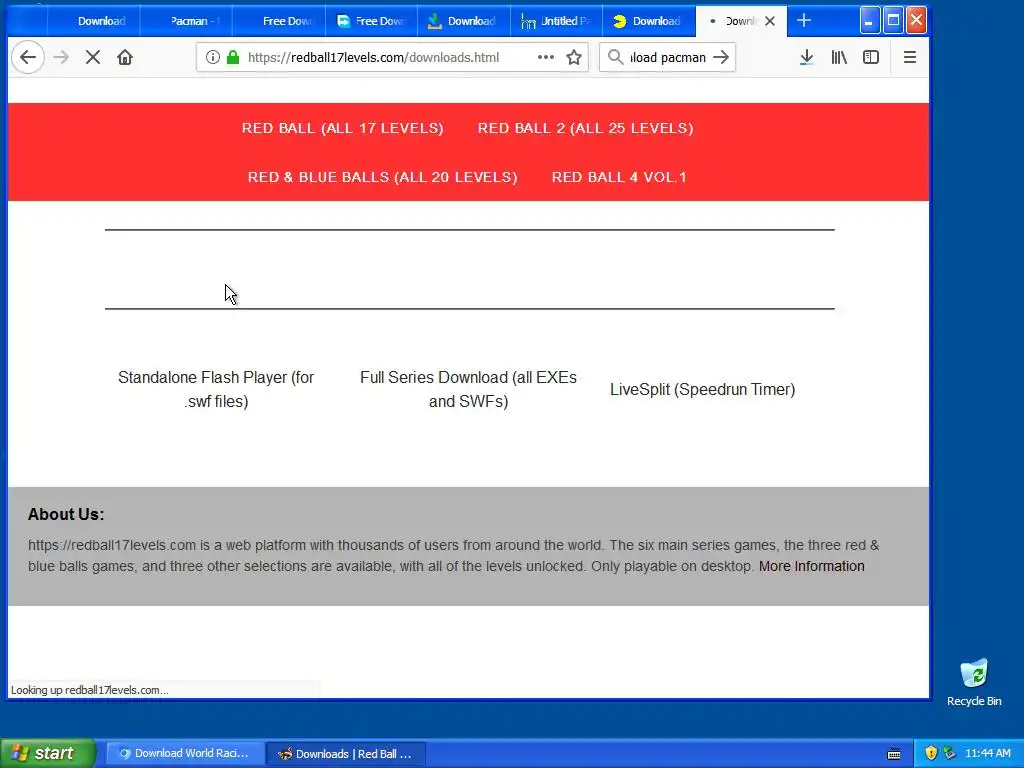Open LiveSplit (Speedrun Timer) download

pos(703,389)
